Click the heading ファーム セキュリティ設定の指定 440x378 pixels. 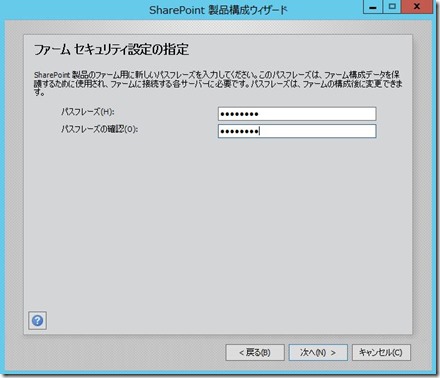[111, 50]
